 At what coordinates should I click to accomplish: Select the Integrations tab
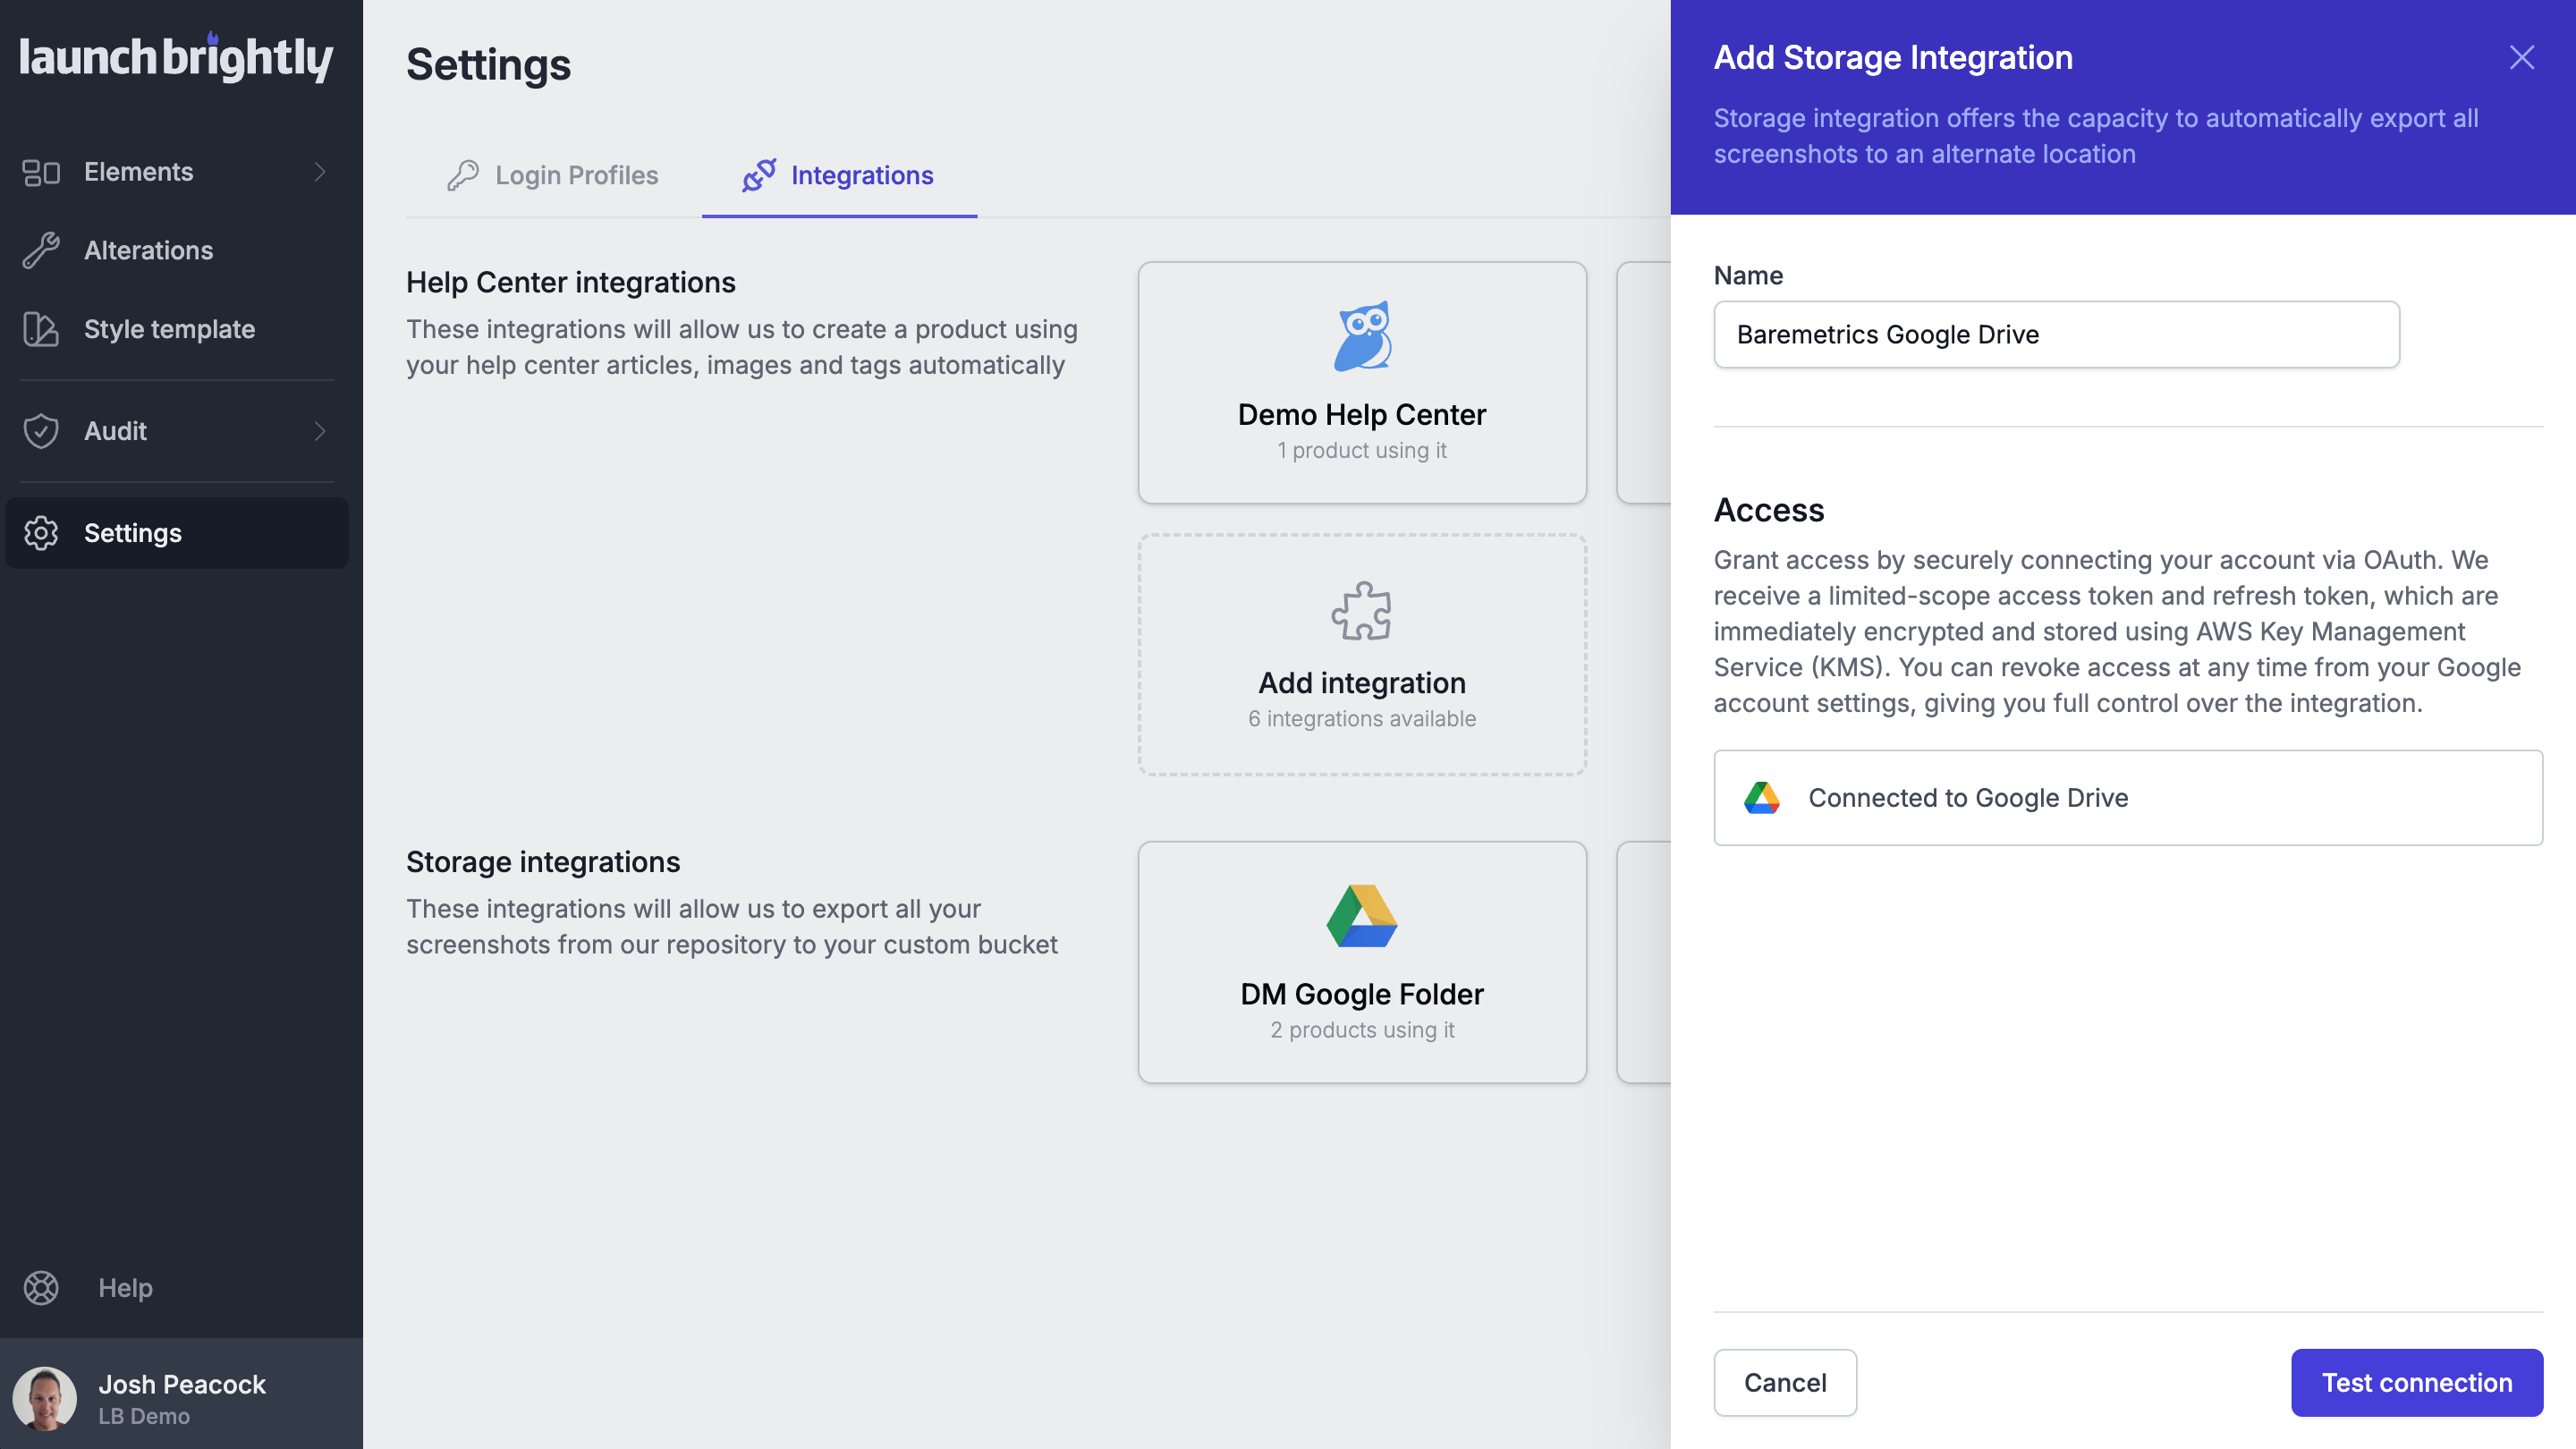pos(839,175)
